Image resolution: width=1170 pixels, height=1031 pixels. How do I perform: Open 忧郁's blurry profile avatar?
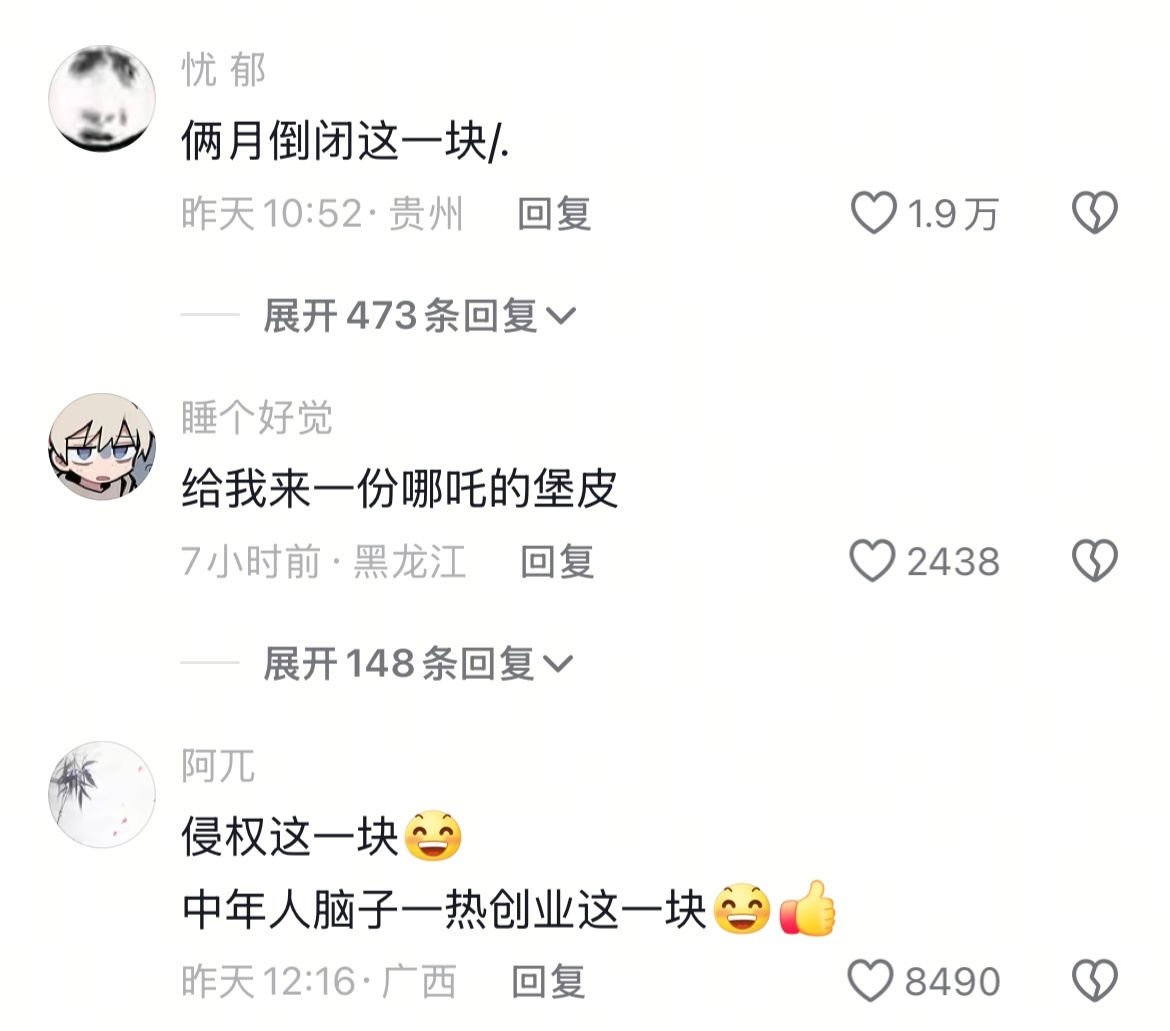(x=102, y=98)
